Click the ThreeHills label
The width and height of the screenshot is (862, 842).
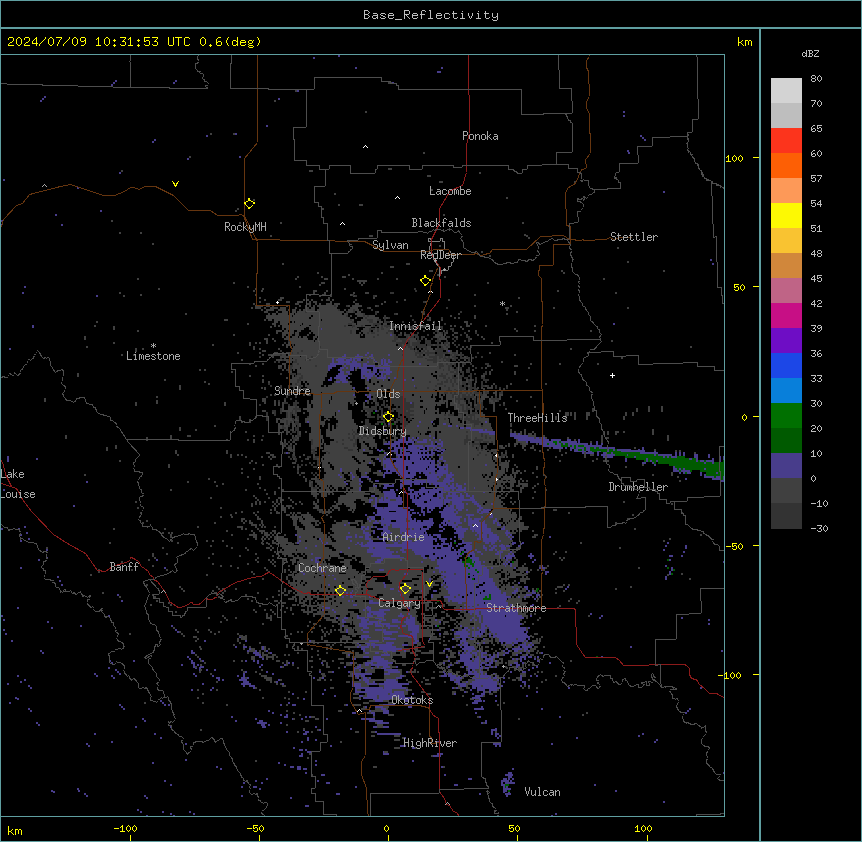pyautogui.click(x=537, y=418)
